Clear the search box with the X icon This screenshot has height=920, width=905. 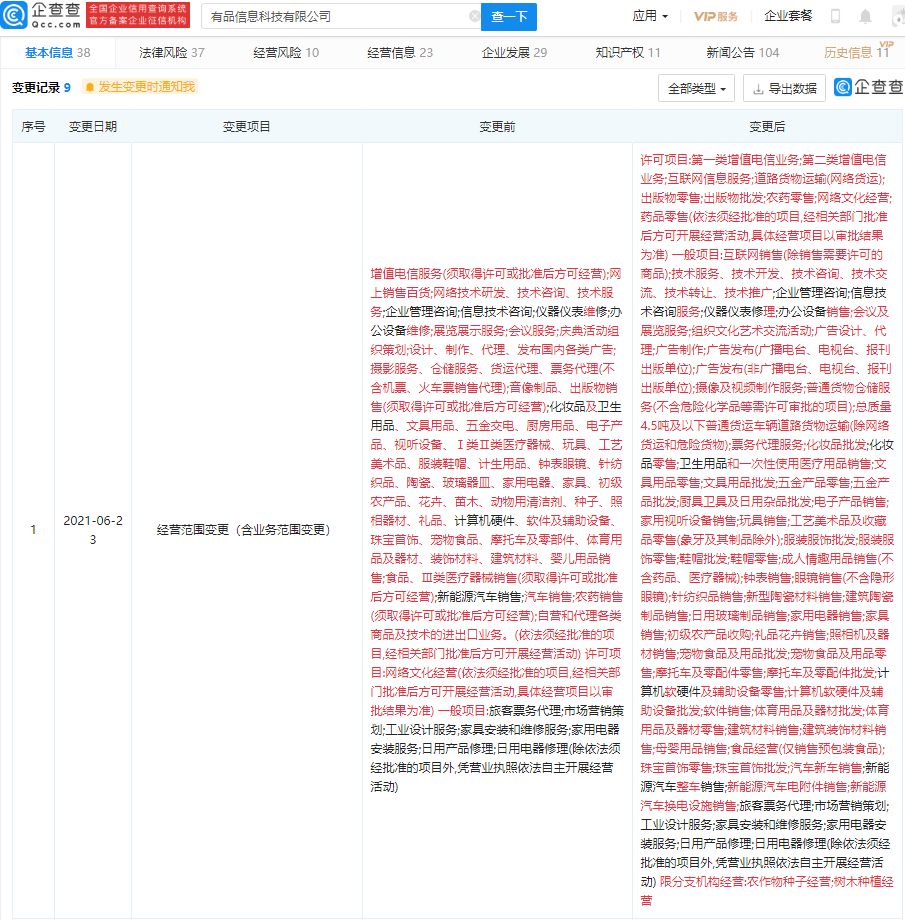pos(474,16)
